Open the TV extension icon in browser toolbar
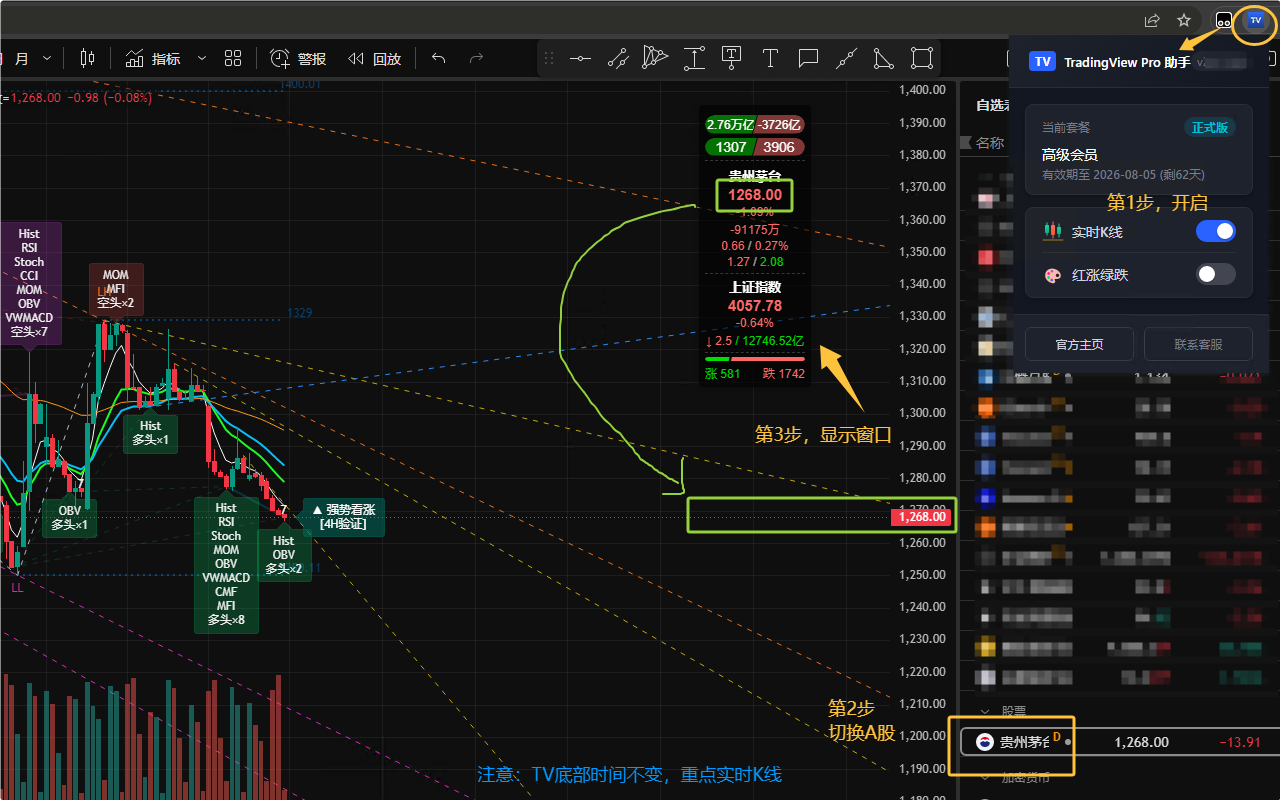The image size is (1280, 800). point(1256,20)
